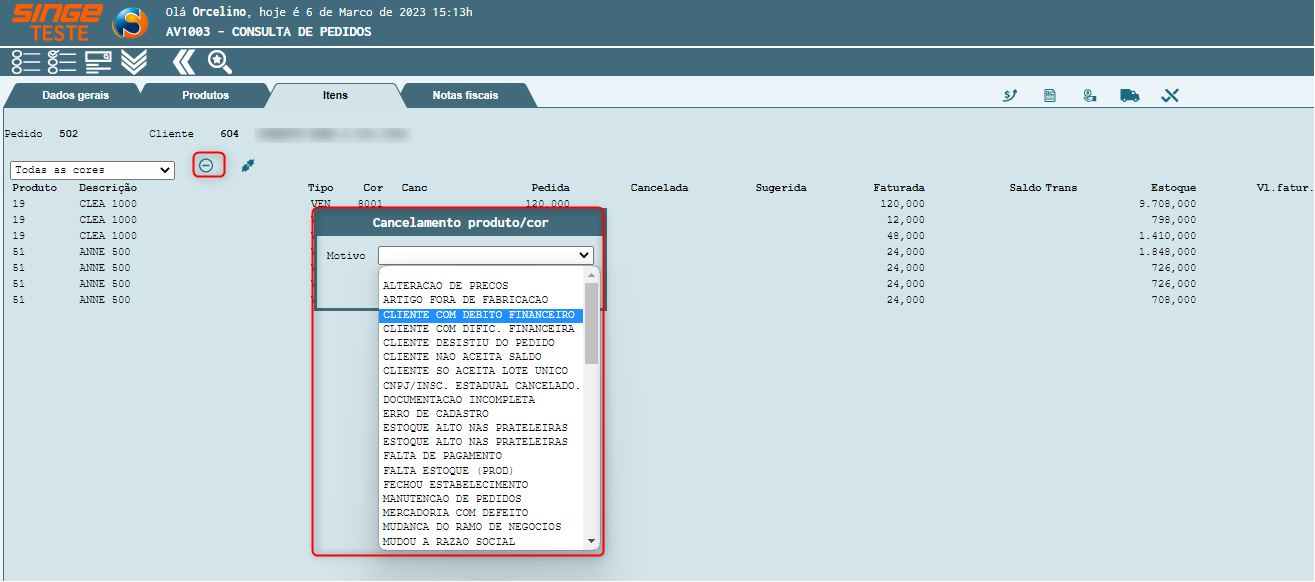This screenshot has width=1315, height=582.
Task: Click the Estoque value 9.708,000
Action: (x=1167, y=204)
